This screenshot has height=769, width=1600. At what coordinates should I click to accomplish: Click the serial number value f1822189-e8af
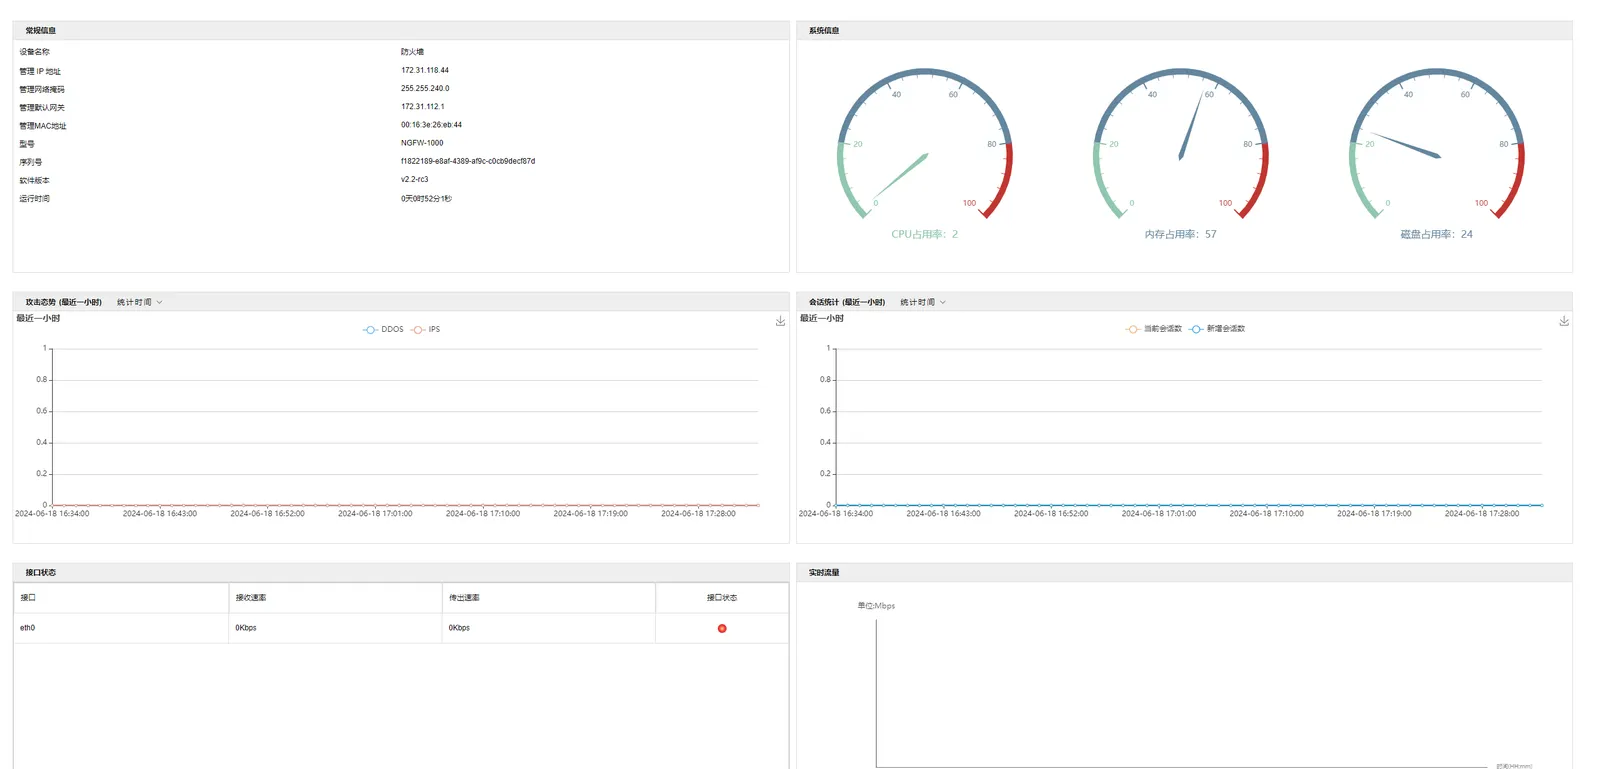(x=468, y=161)
